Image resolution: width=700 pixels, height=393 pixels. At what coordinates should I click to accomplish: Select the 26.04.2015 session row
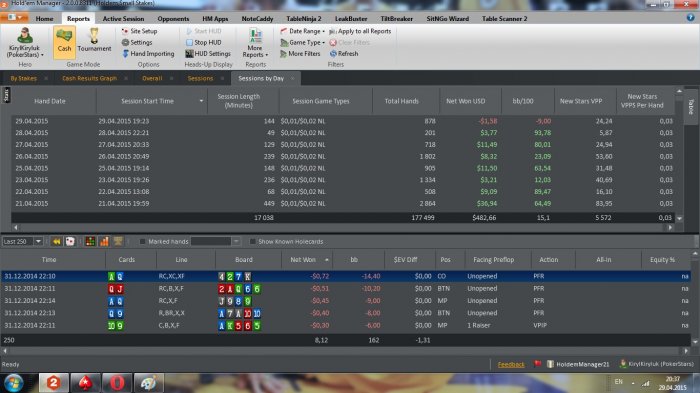(x=344, y=156)
